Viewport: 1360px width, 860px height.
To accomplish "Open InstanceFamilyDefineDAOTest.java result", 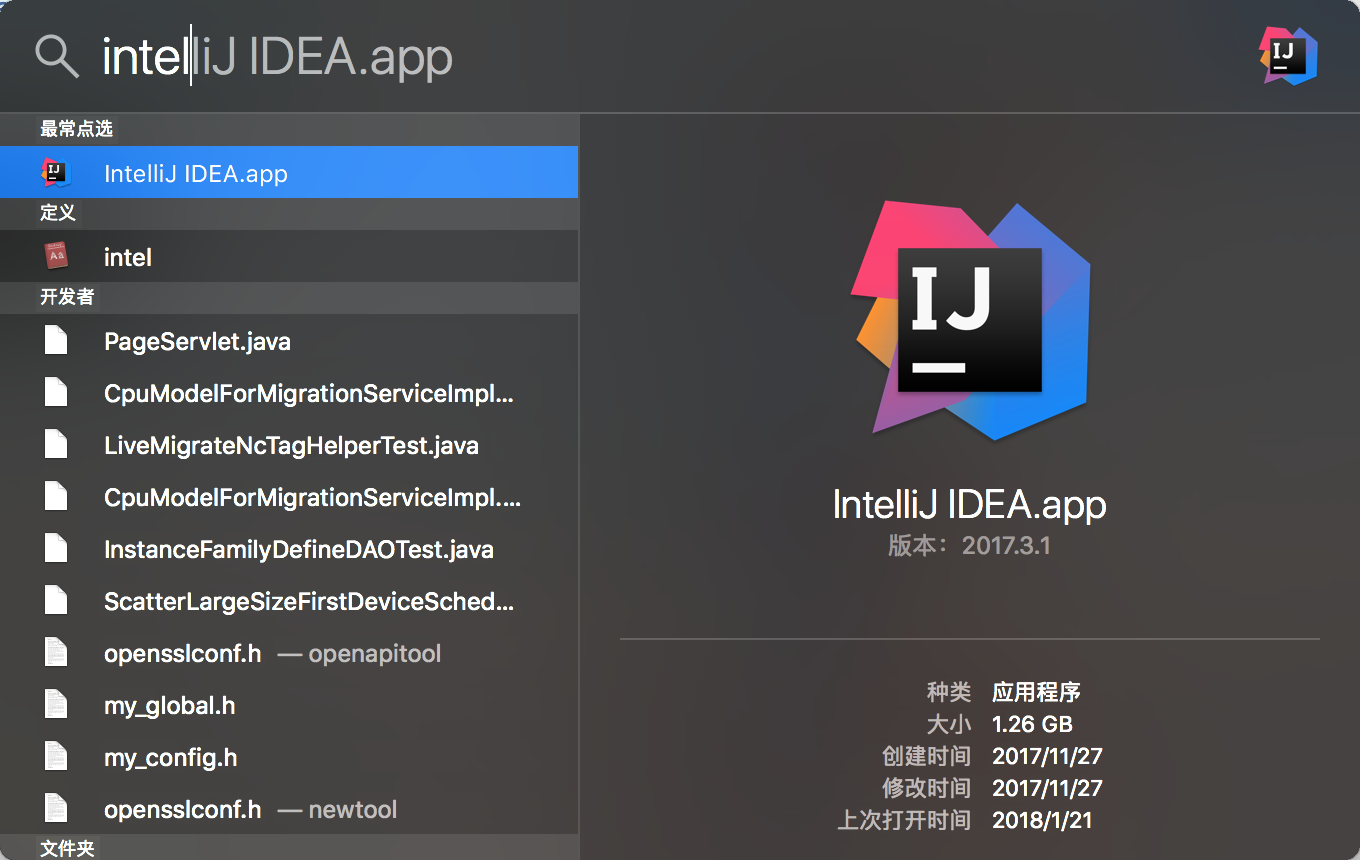I will (289, 549).
